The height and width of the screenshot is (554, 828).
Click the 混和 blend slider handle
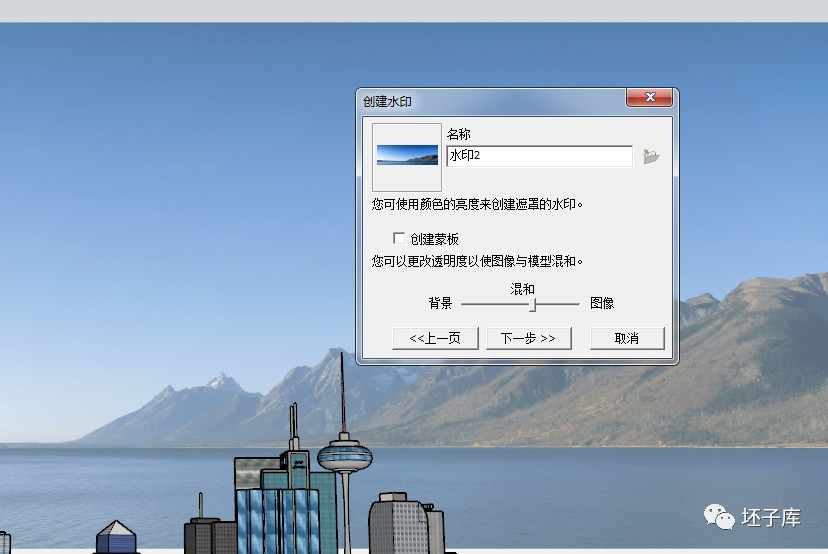pos(533,305)
